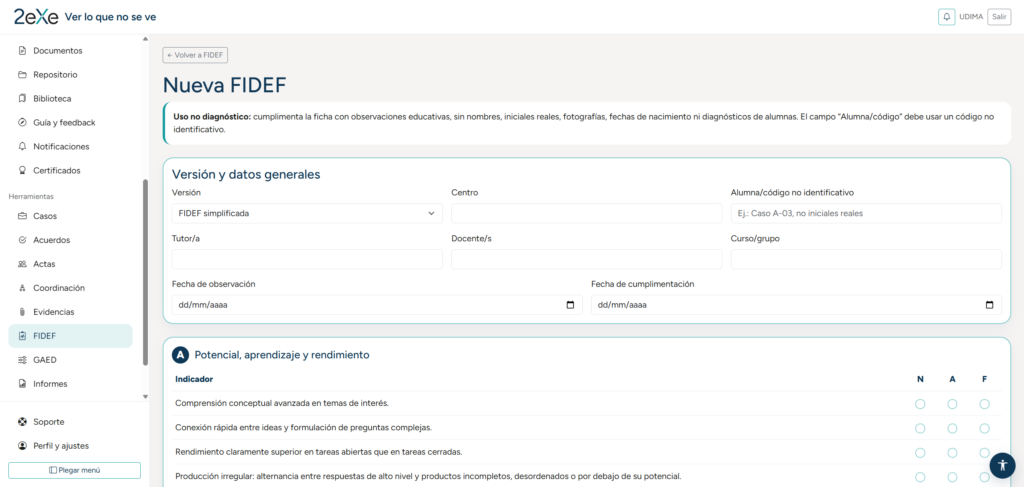Viewport: 1024px width, 487px height.
Task: Select F for Comprensión conceptual avanzada
Action: (984, 404)
